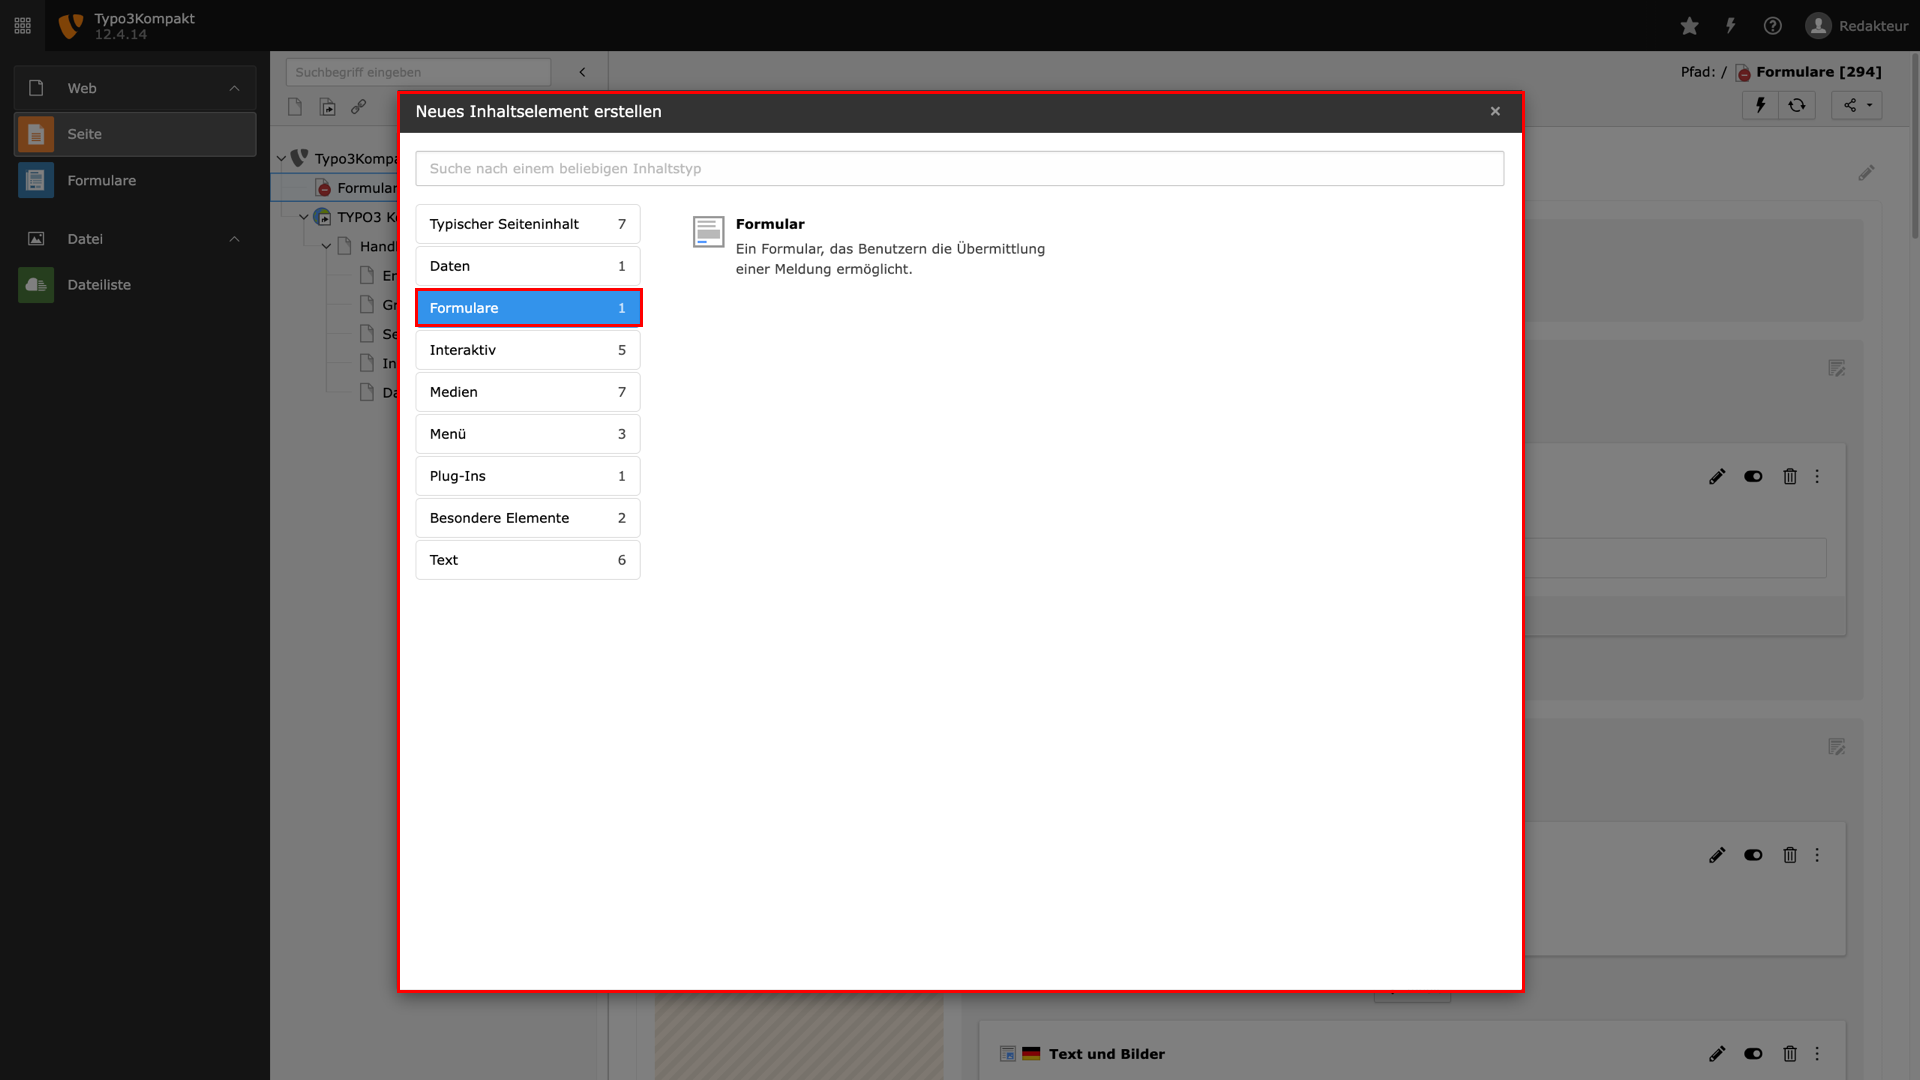Toggle visibility of first content element
The height and width of the screenshot is (1080, 1920).
click(x=1753, y=477)
